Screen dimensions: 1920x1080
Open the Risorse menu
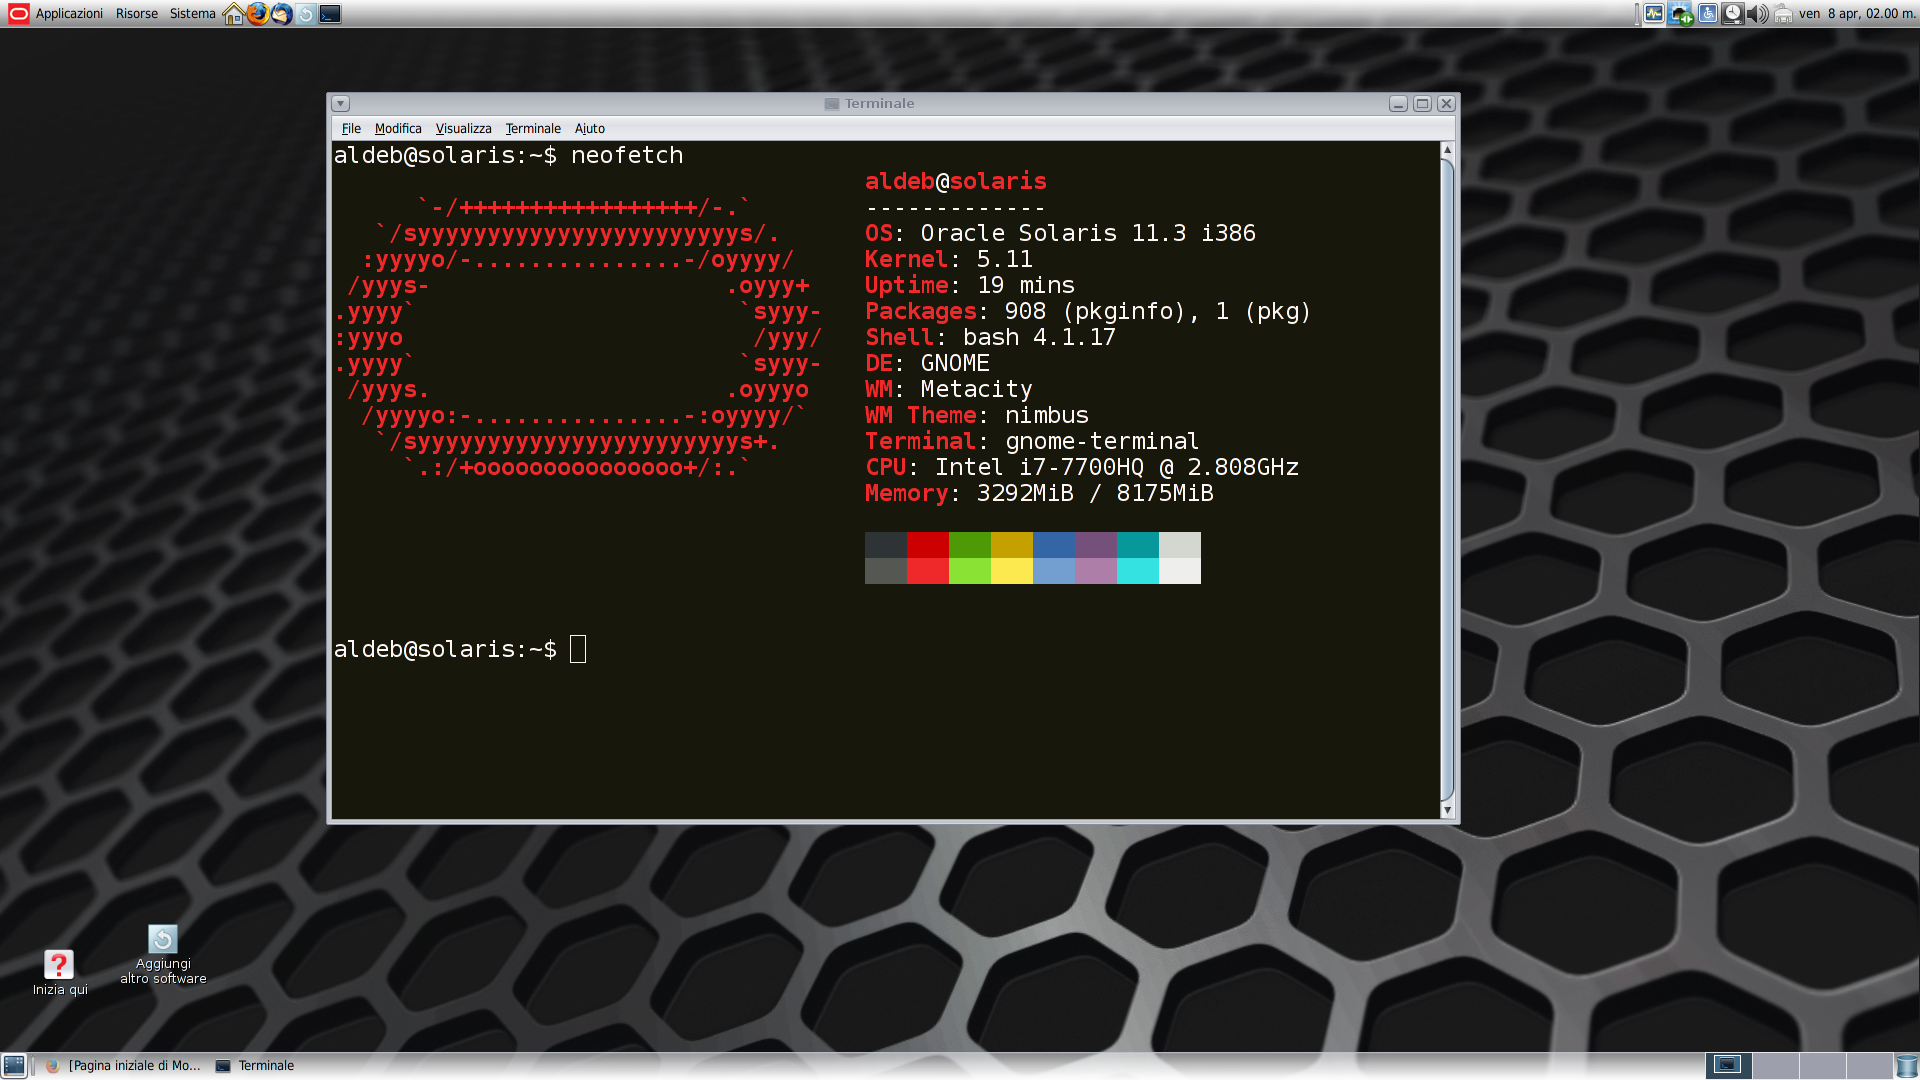137,14
